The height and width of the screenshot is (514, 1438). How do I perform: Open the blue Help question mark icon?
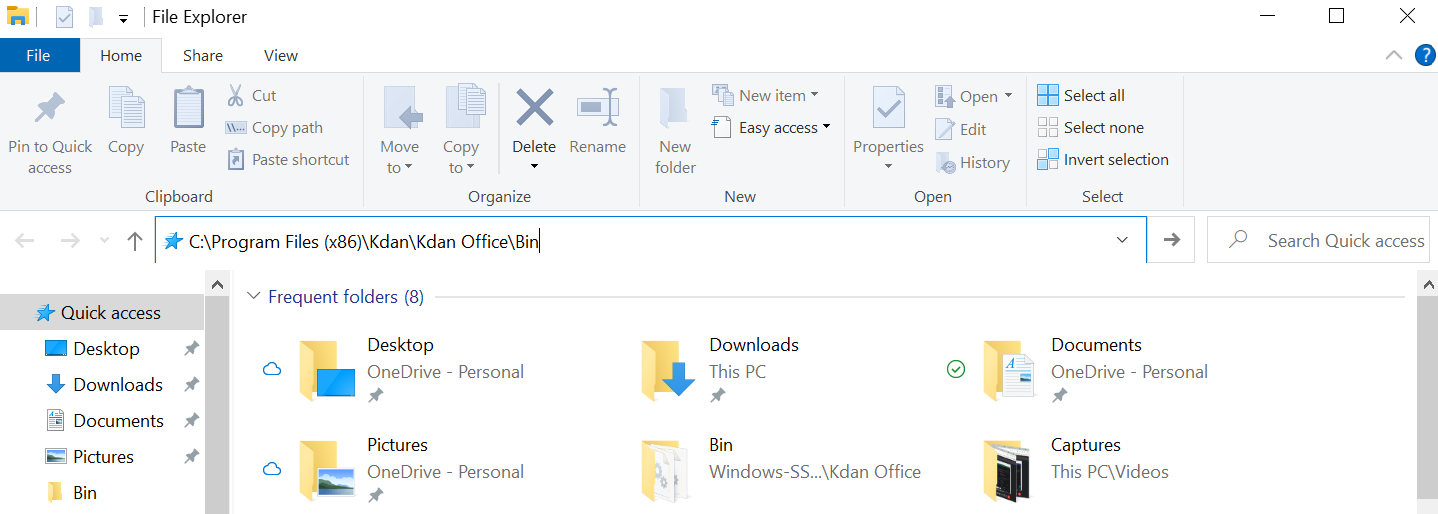pos(1425,55)
